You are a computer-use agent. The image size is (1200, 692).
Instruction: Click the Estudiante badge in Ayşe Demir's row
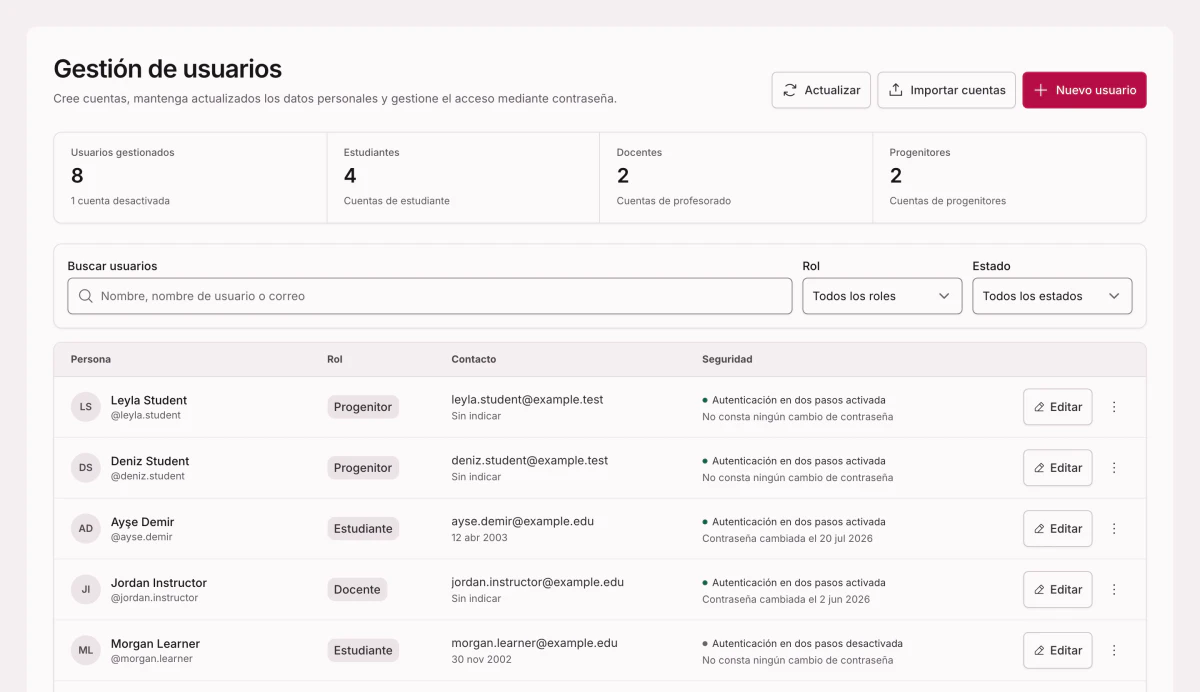[363, 529]
